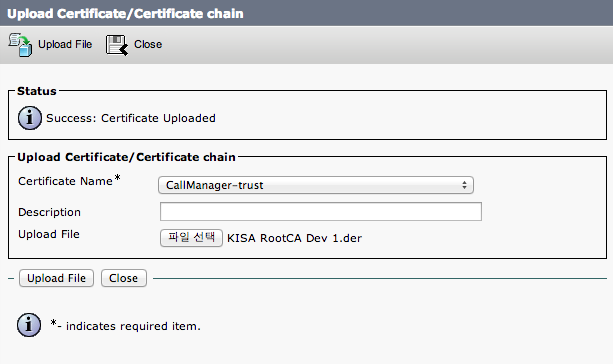
Task: Click the Certificate Name field label
Action: [65, 181]
